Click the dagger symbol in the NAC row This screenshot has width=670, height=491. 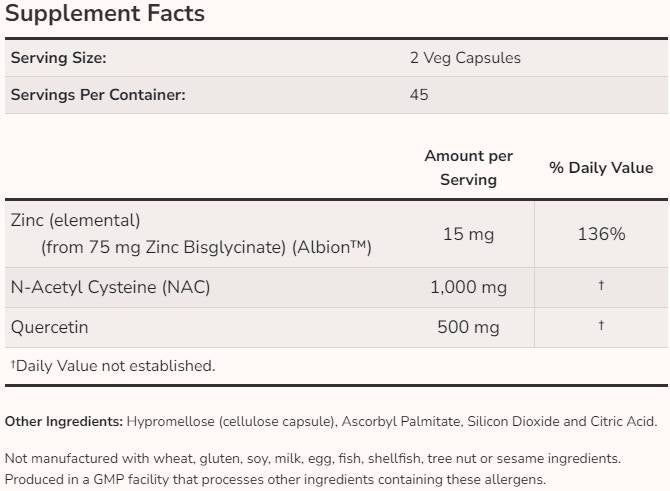tap(601, 287)
